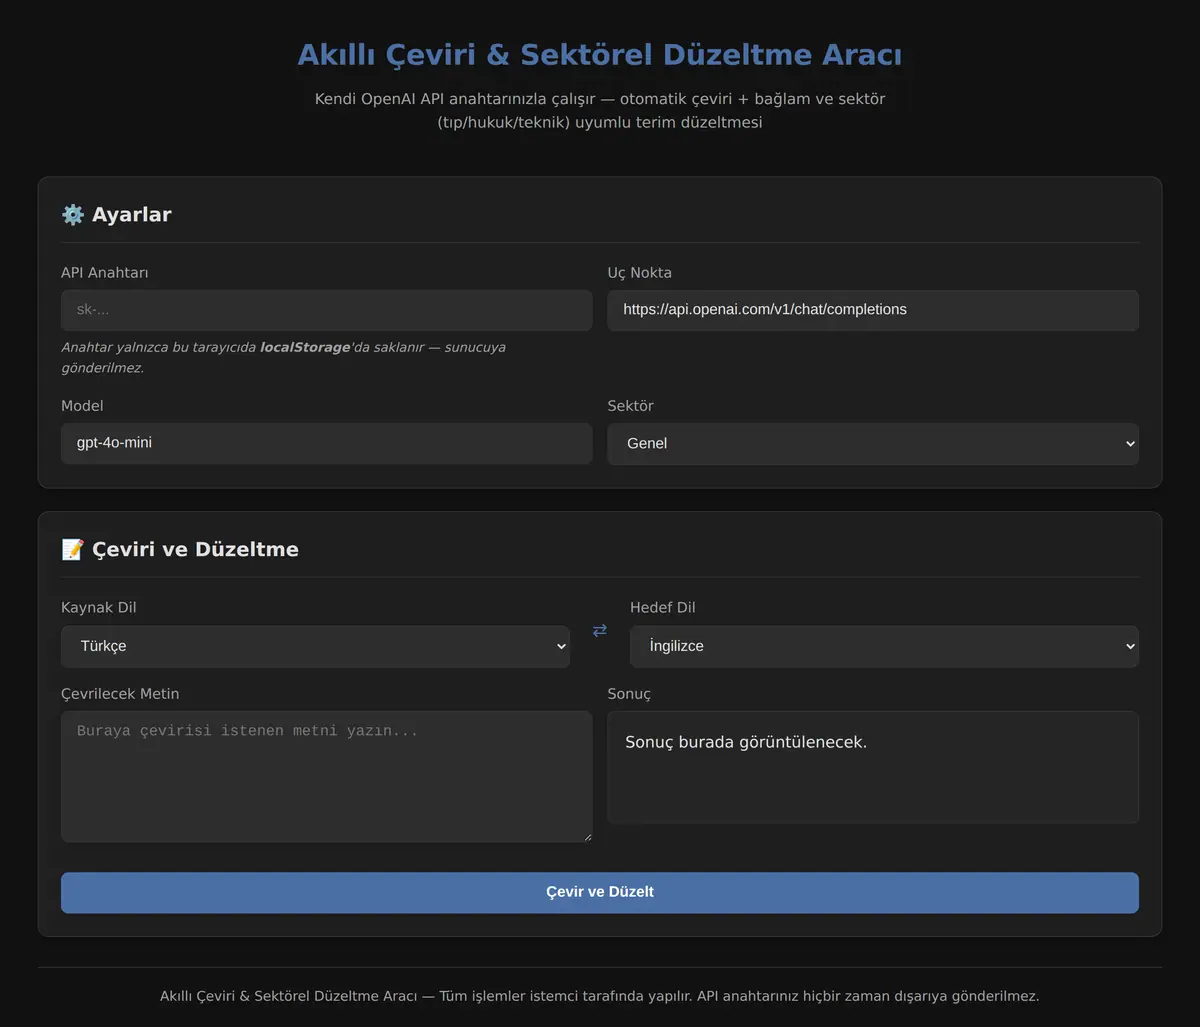Click the Uç Nokta URL field

point(873,310)
